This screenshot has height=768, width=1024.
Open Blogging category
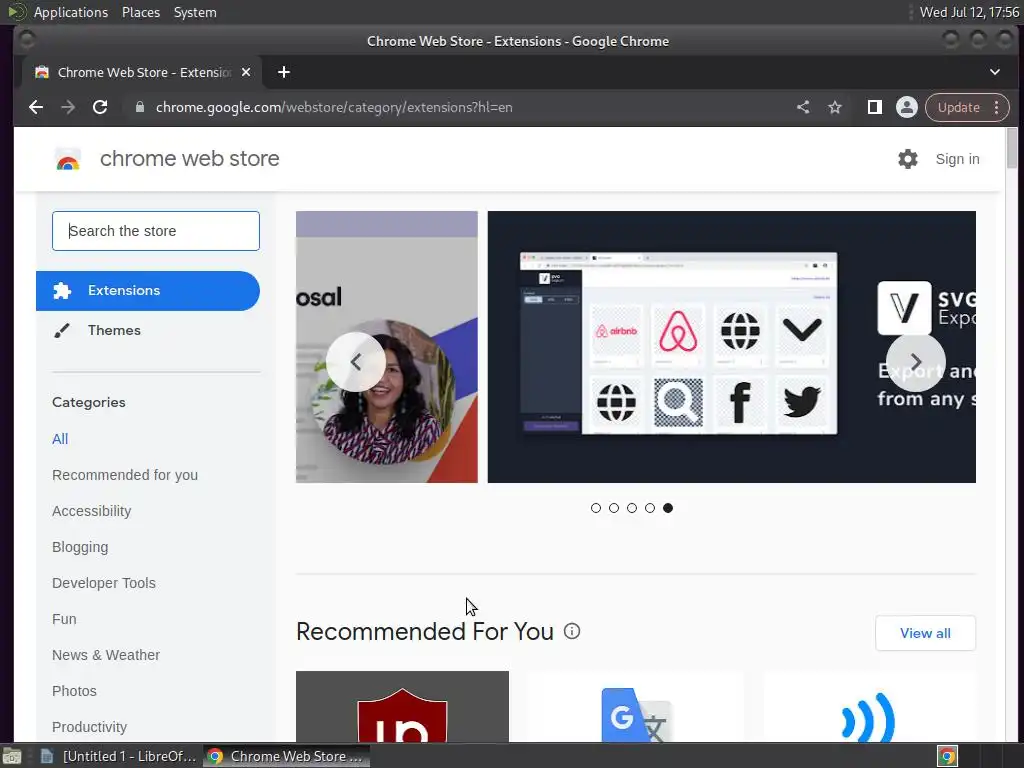point(80,547)
